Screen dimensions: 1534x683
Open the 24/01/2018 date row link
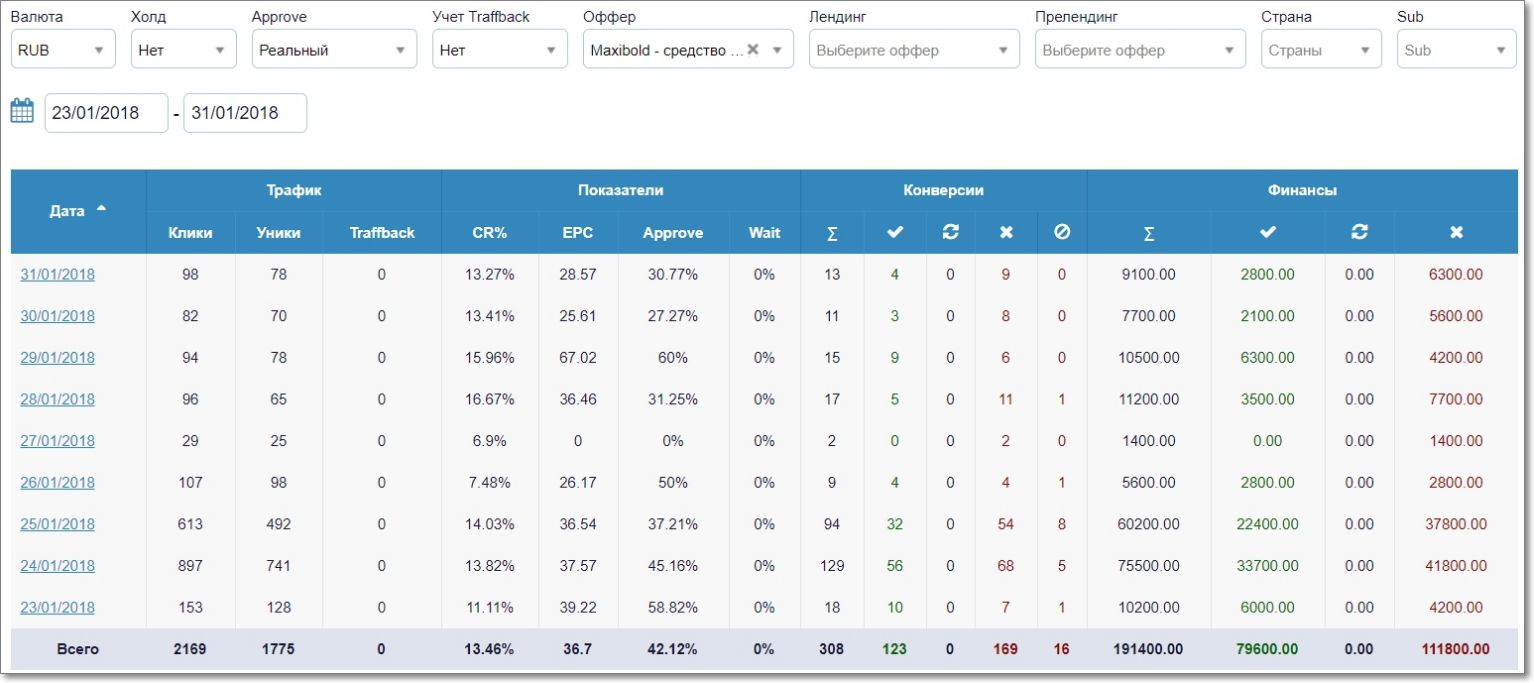(57, 566)
